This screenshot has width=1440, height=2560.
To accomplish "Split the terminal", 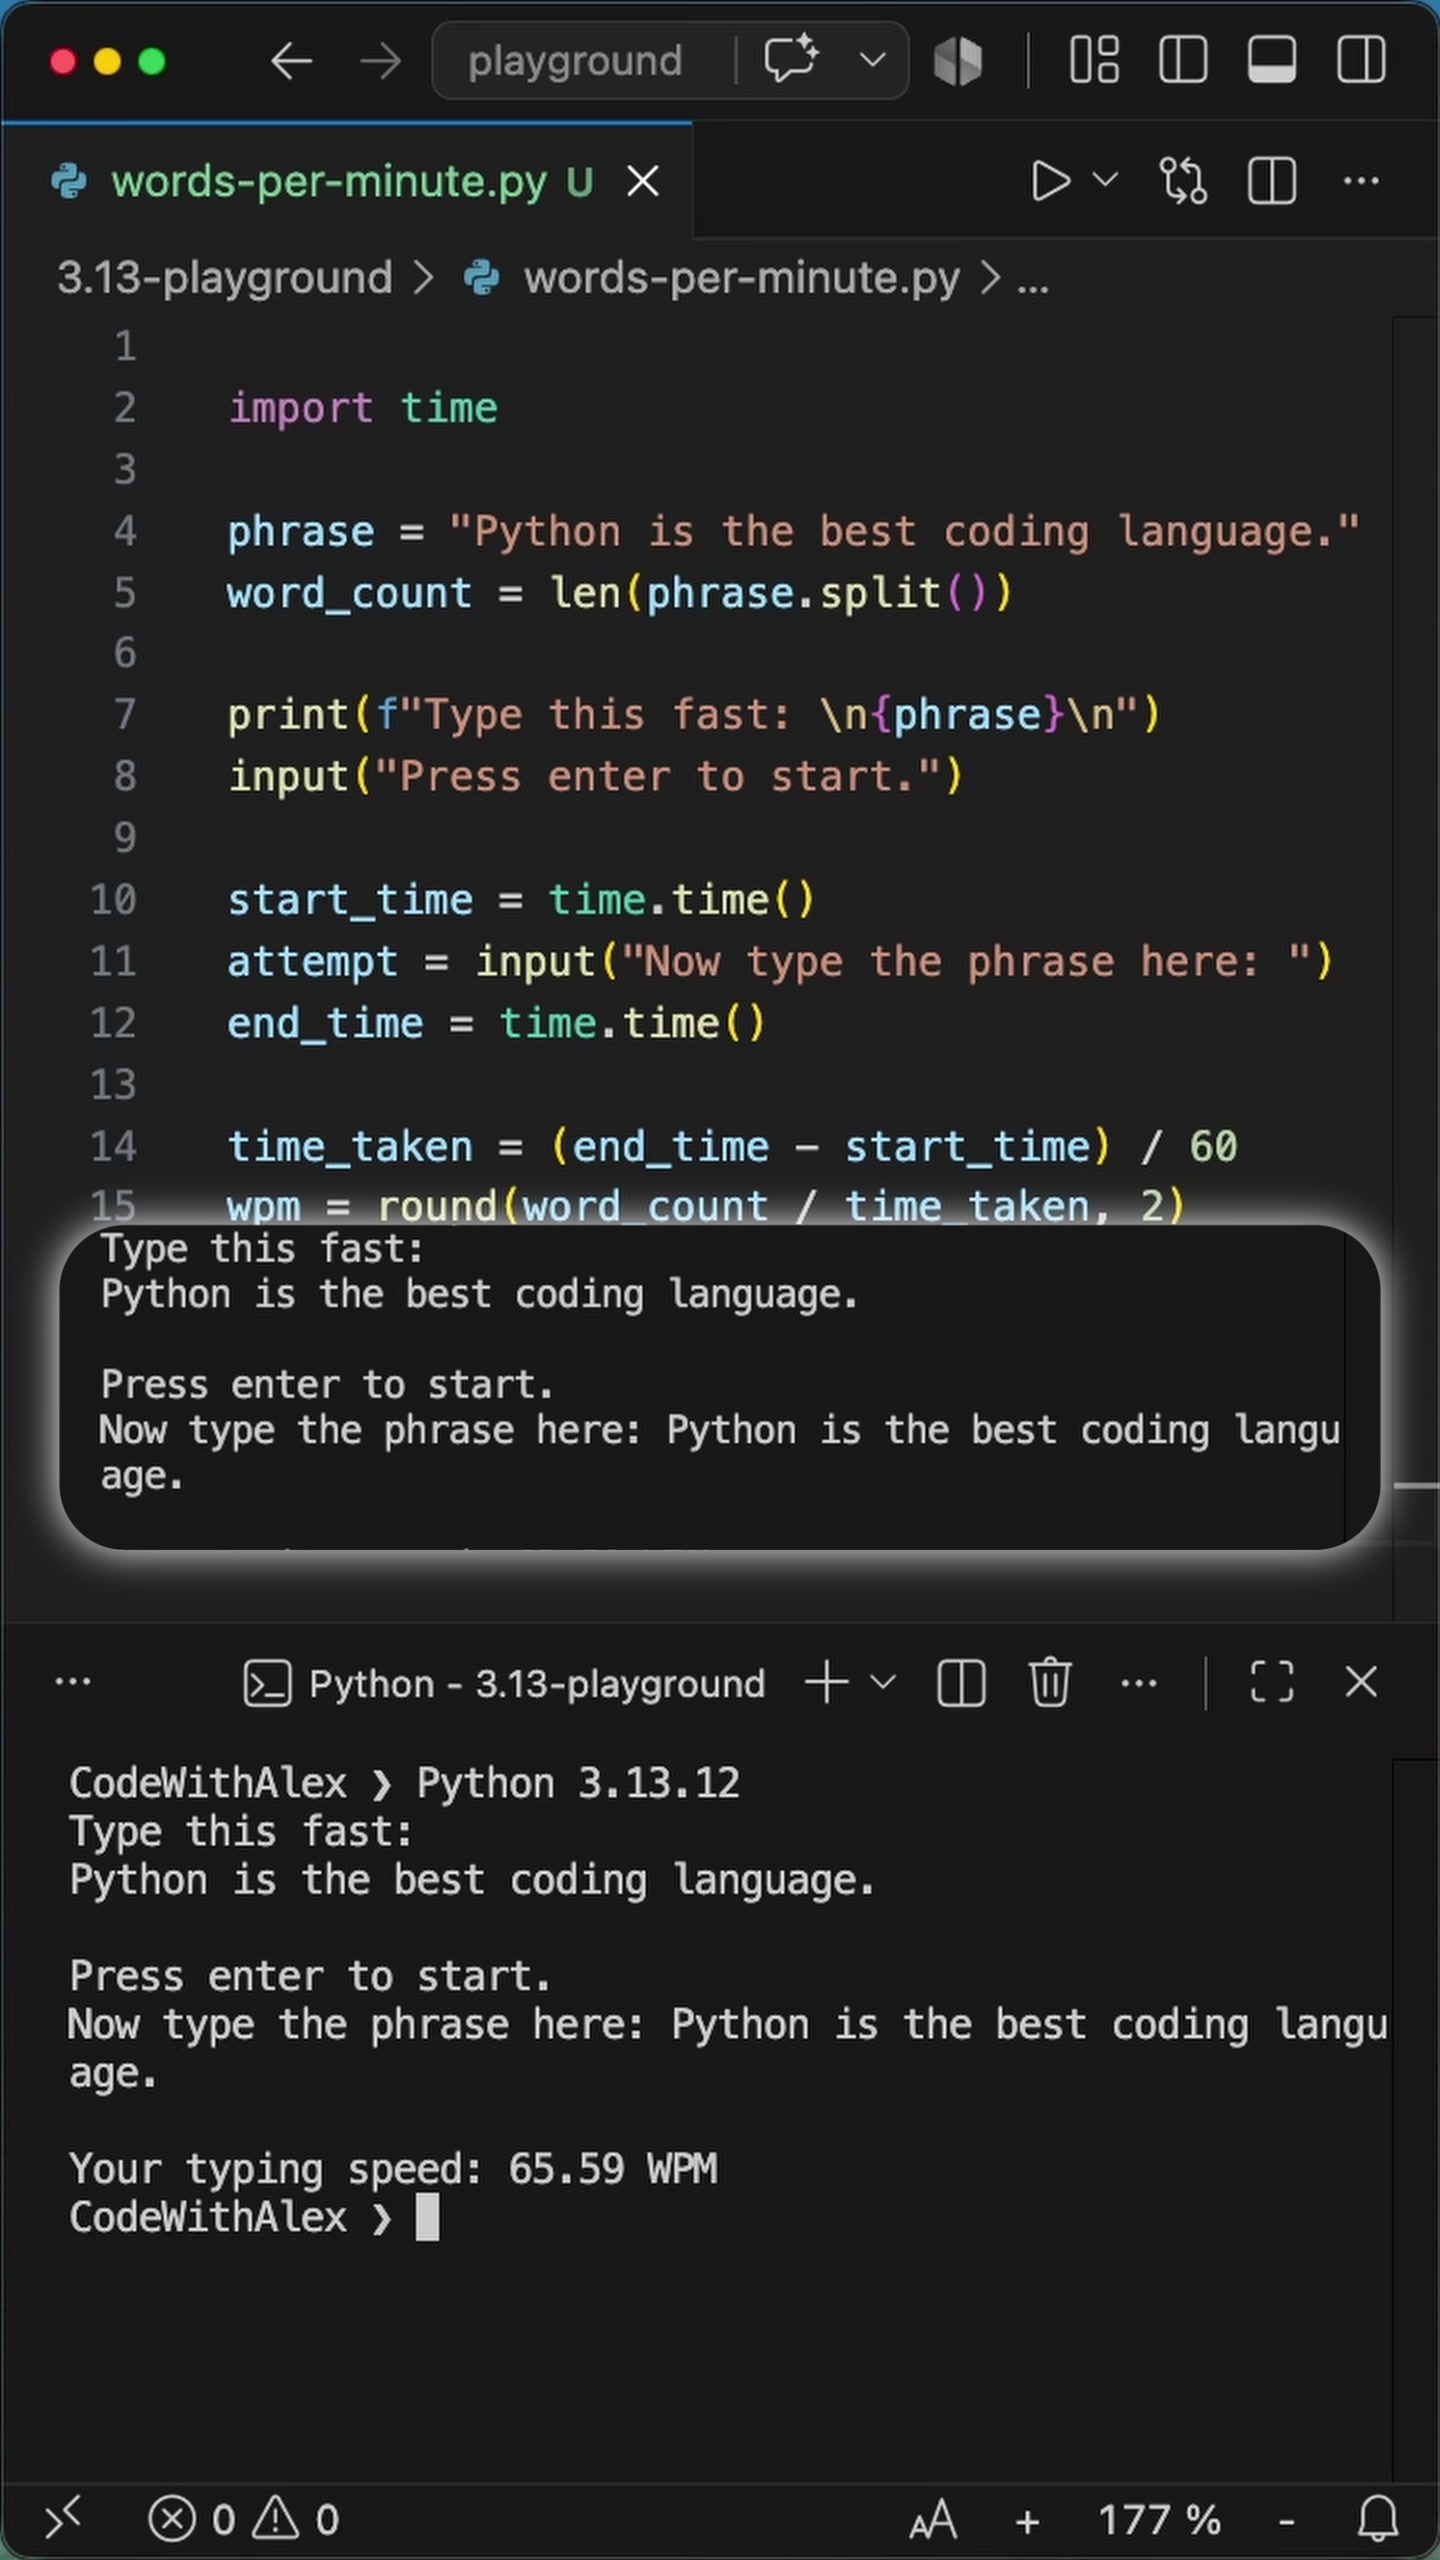I will coord(961,1682).
